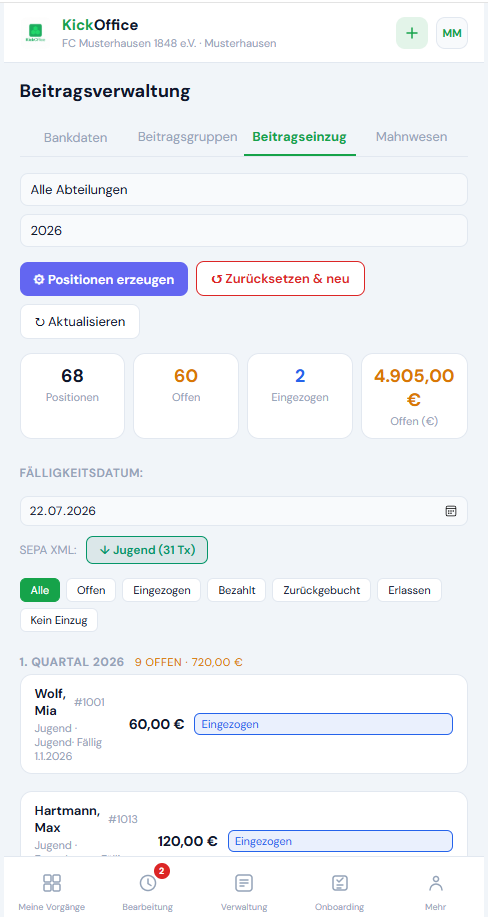Open Bearbeitung with the clock icon
Viewport: 488px width, 917px height.
[x=147, y=891]
